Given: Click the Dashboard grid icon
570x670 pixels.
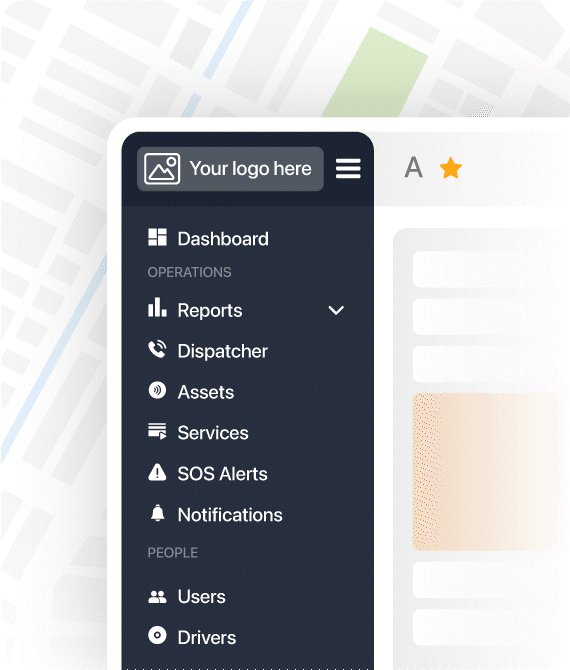Looking at the screenshot, I should (157, 237).
